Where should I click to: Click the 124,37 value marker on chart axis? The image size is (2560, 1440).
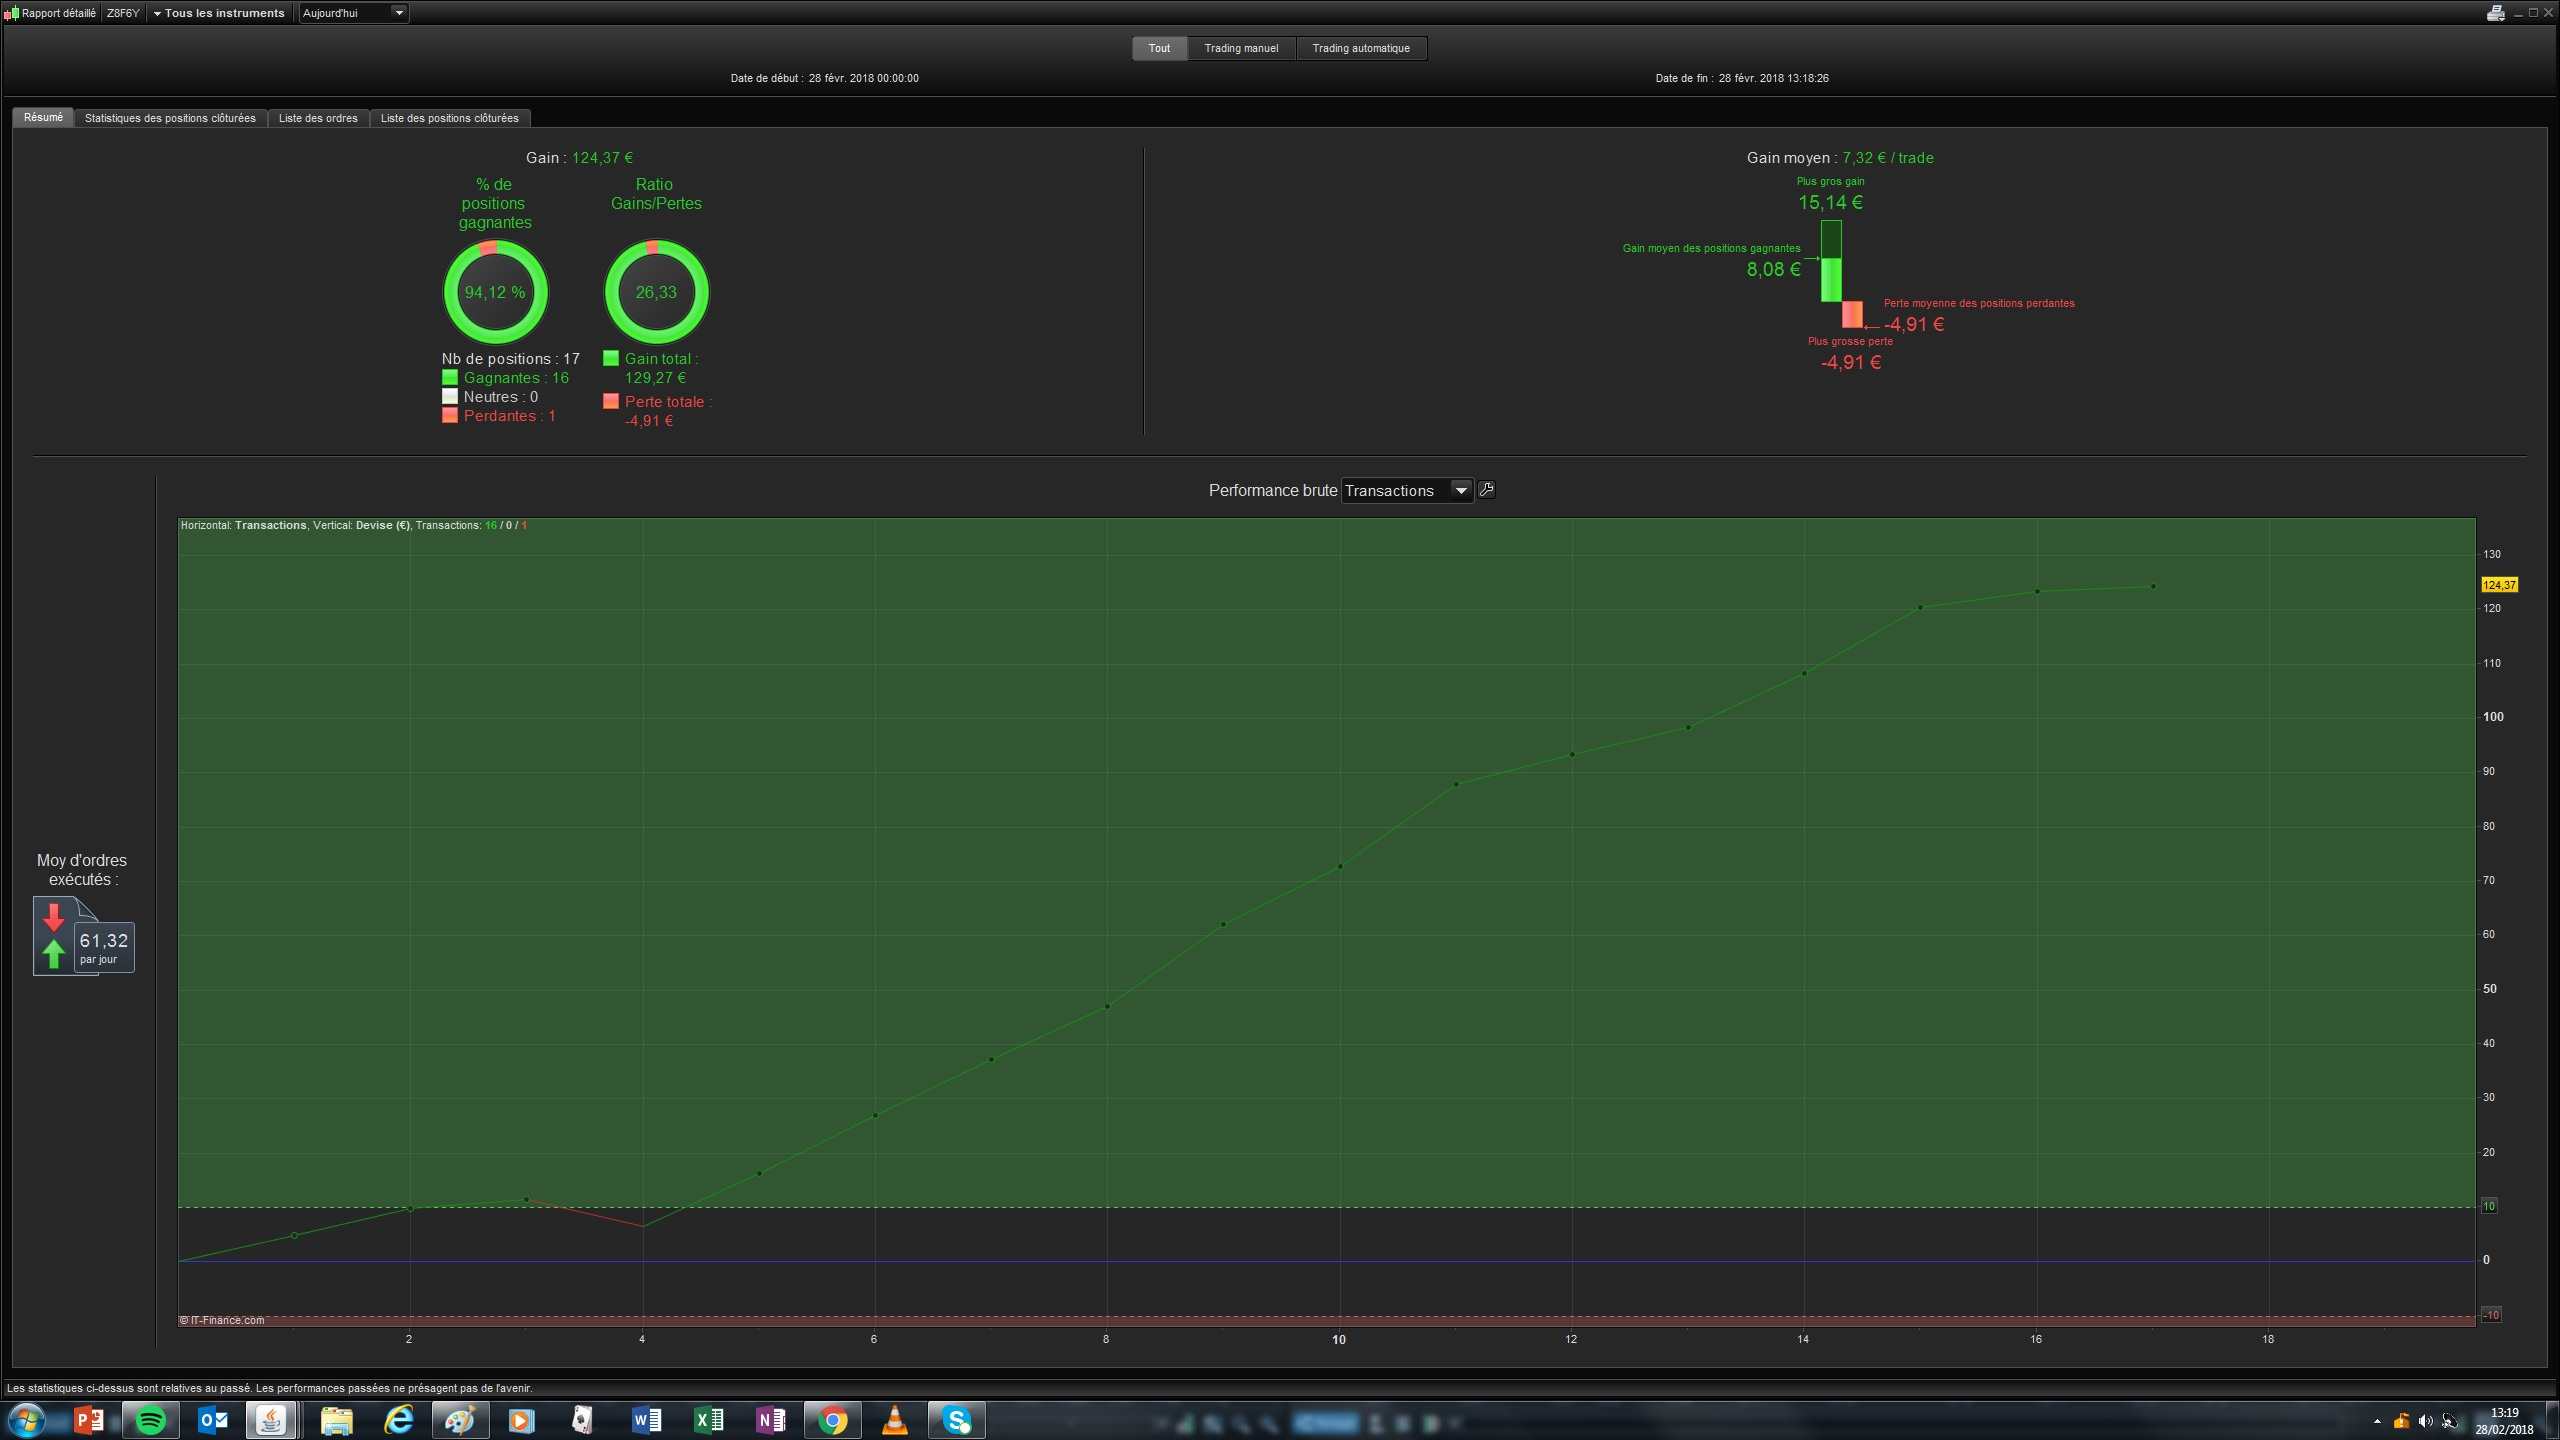pyautogui.click(x=2498, y=585)
